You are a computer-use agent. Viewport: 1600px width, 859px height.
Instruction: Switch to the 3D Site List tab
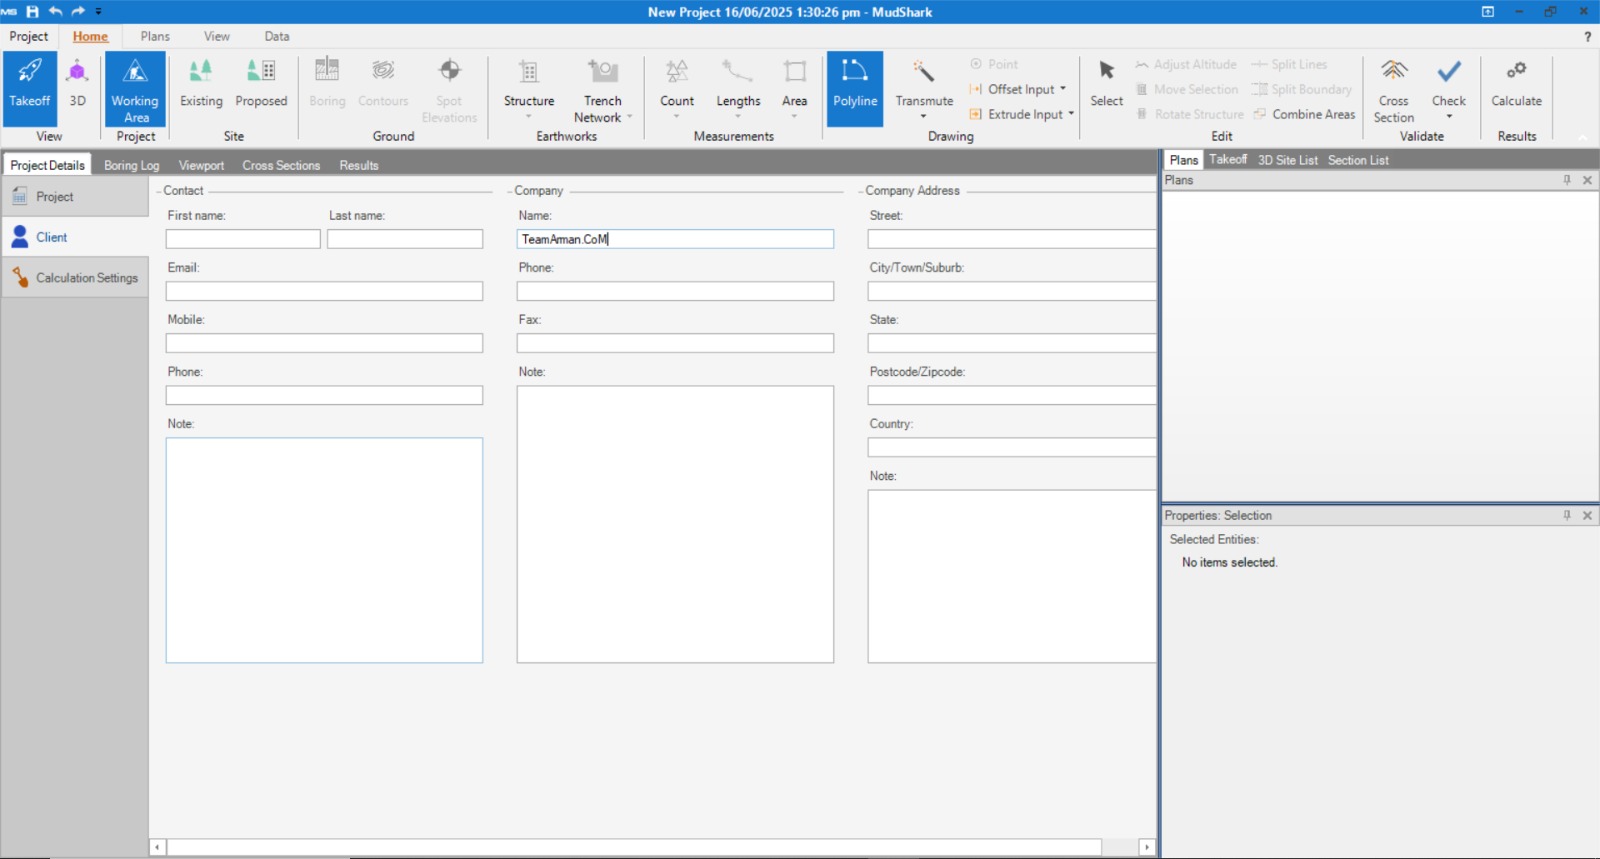1288,160
